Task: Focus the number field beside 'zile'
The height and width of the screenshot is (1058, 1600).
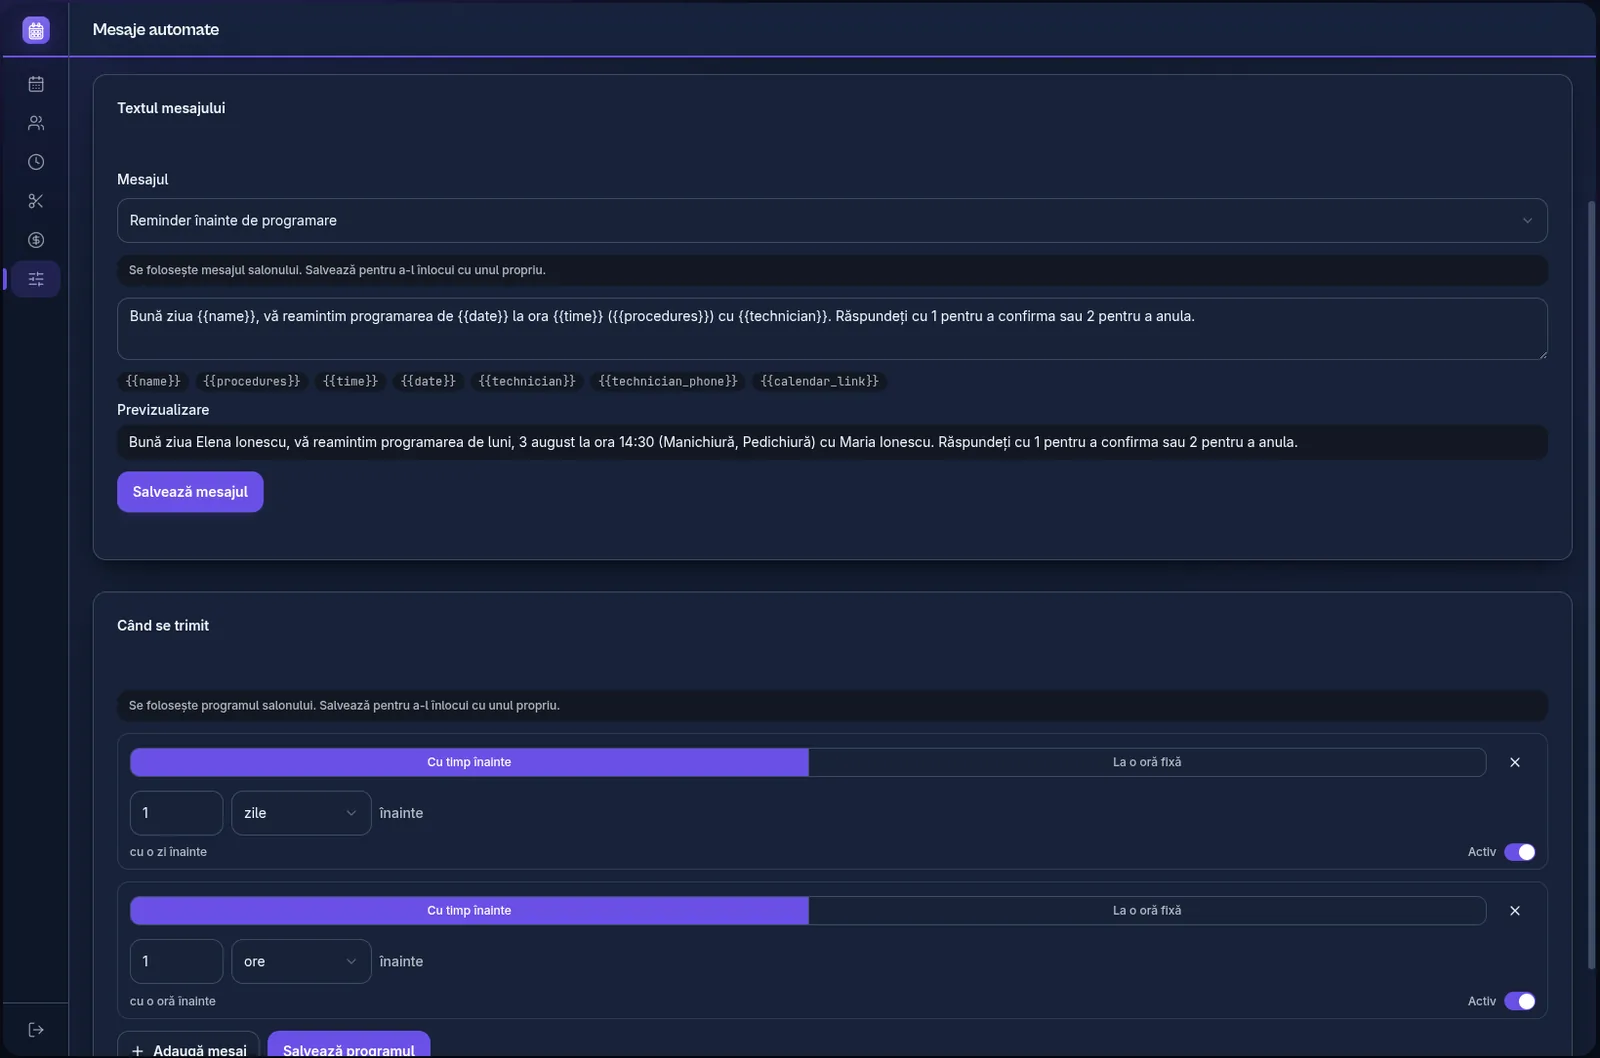Action: click(176, 813)
